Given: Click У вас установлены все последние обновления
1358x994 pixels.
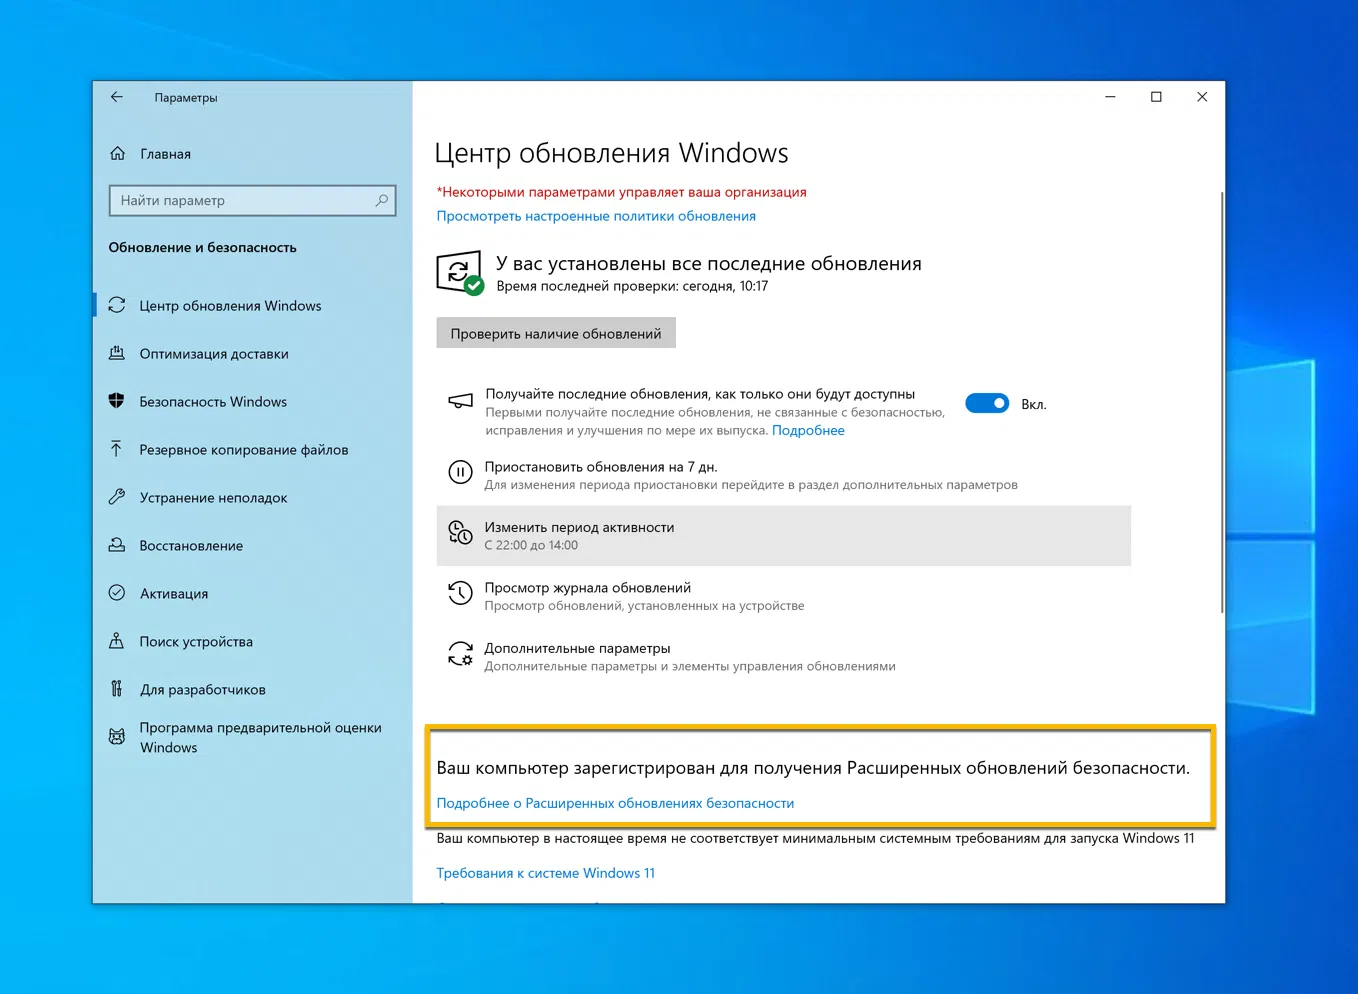Looking at the screenshot, I should pos(709,264).
